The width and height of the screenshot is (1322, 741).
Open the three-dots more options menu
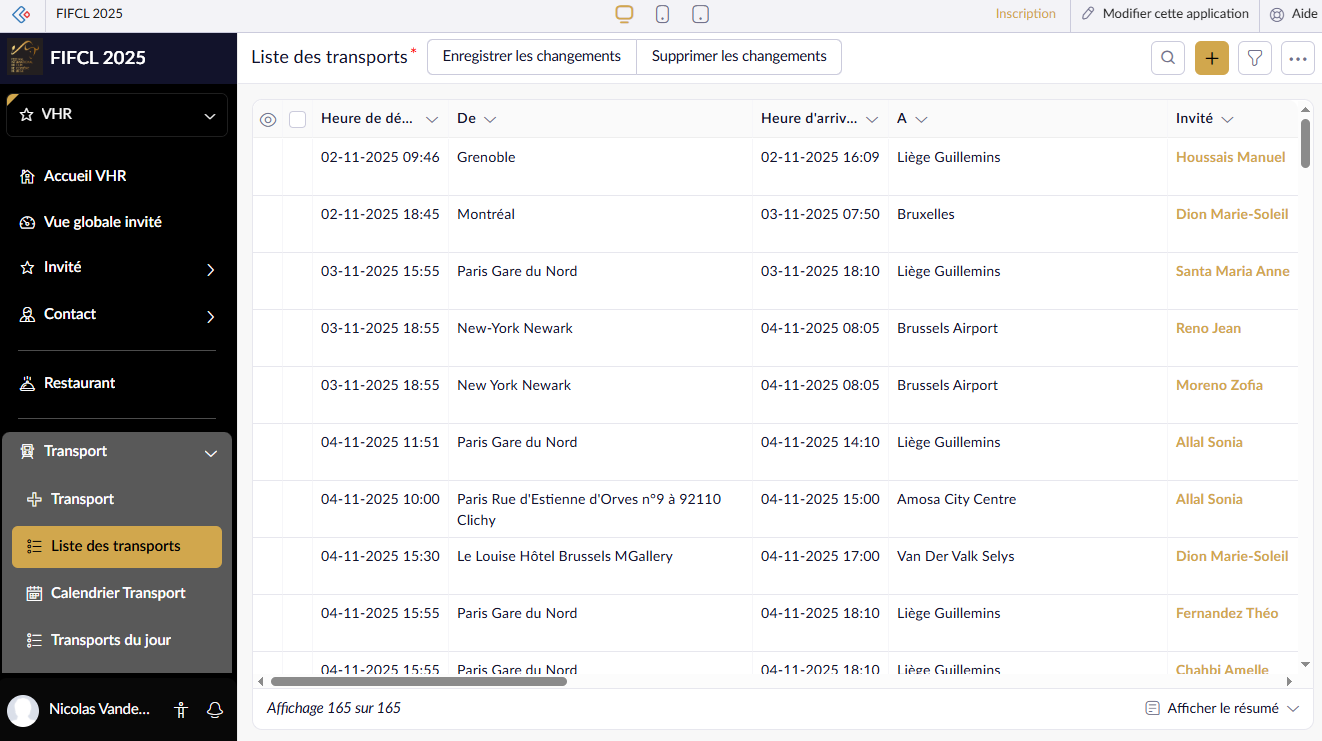point(1298,58)
